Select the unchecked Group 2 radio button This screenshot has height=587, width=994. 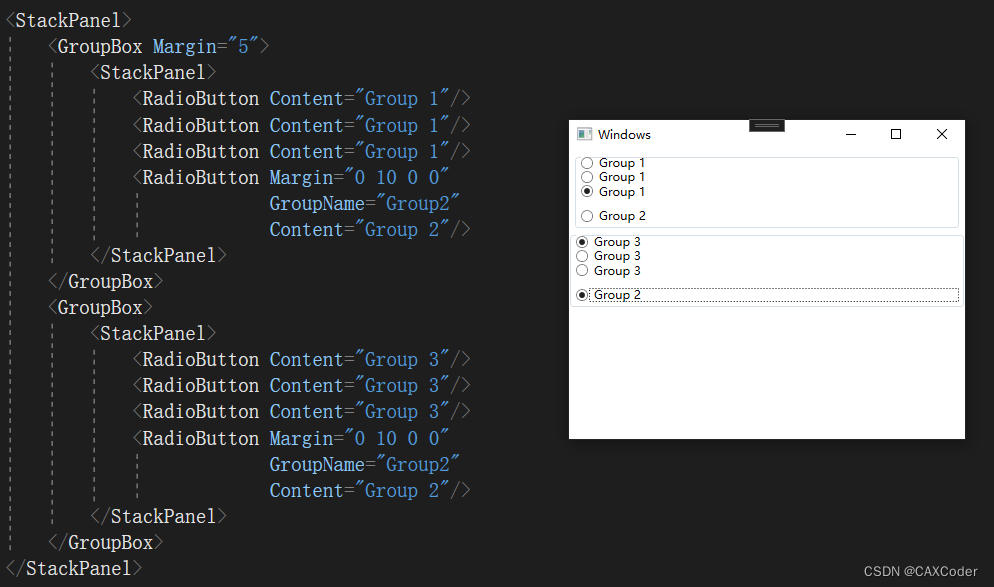click(587, 216)
